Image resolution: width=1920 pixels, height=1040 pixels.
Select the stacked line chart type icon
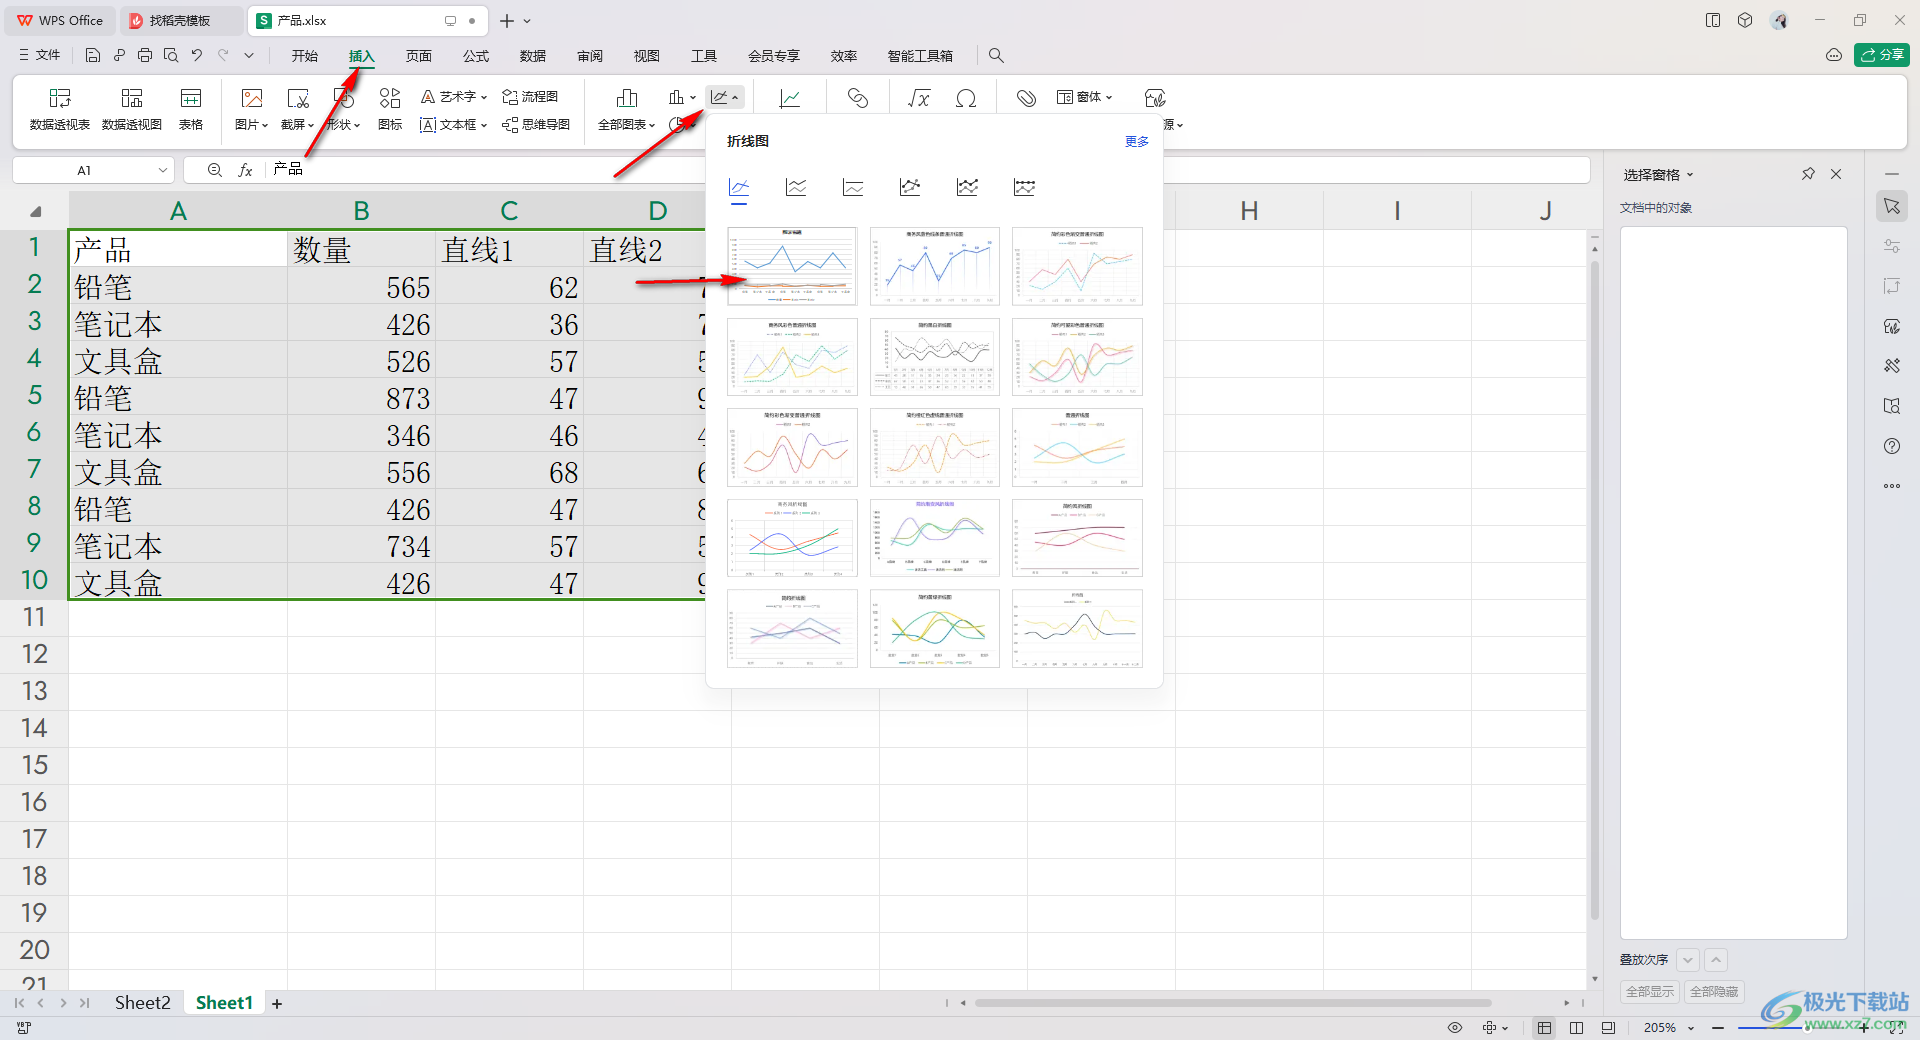point(796,187)
